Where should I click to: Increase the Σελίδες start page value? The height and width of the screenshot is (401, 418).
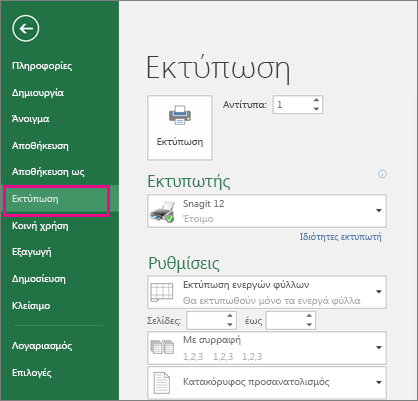(x=230, y=316)
